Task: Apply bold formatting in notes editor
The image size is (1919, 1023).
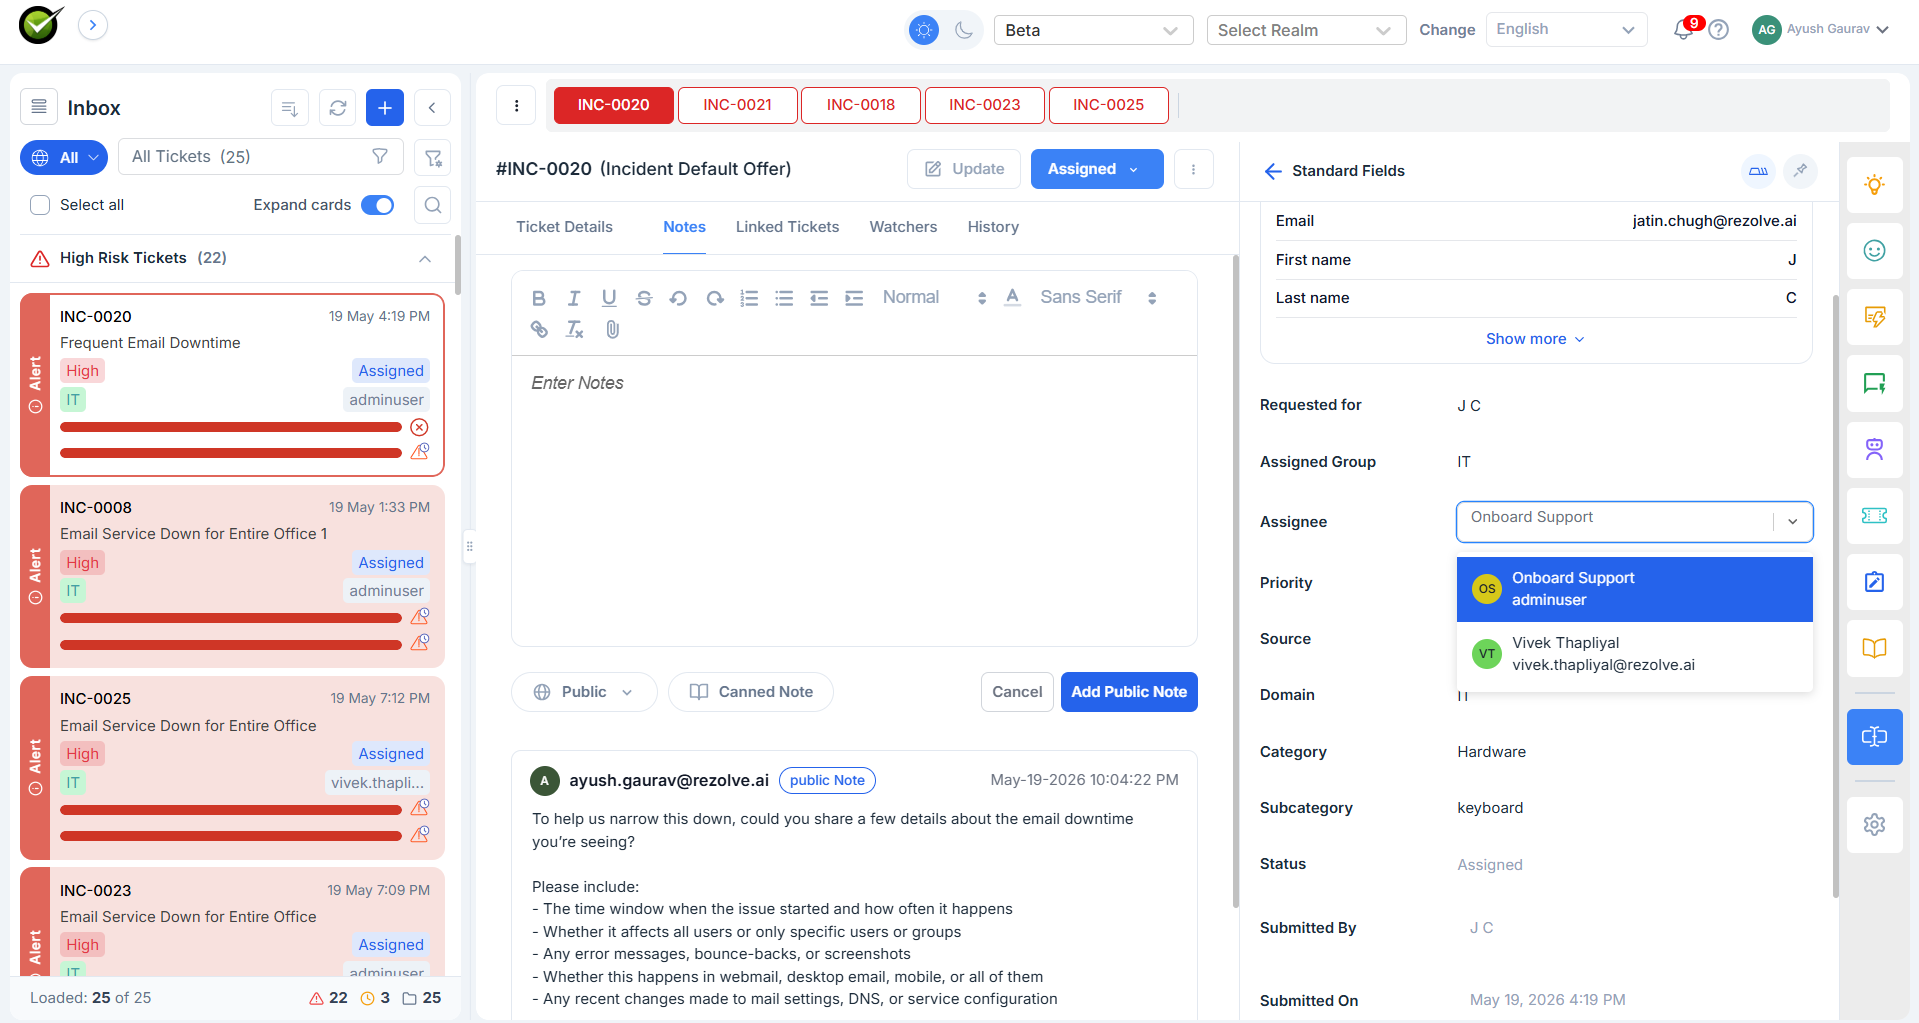Action: click(538, 298)
